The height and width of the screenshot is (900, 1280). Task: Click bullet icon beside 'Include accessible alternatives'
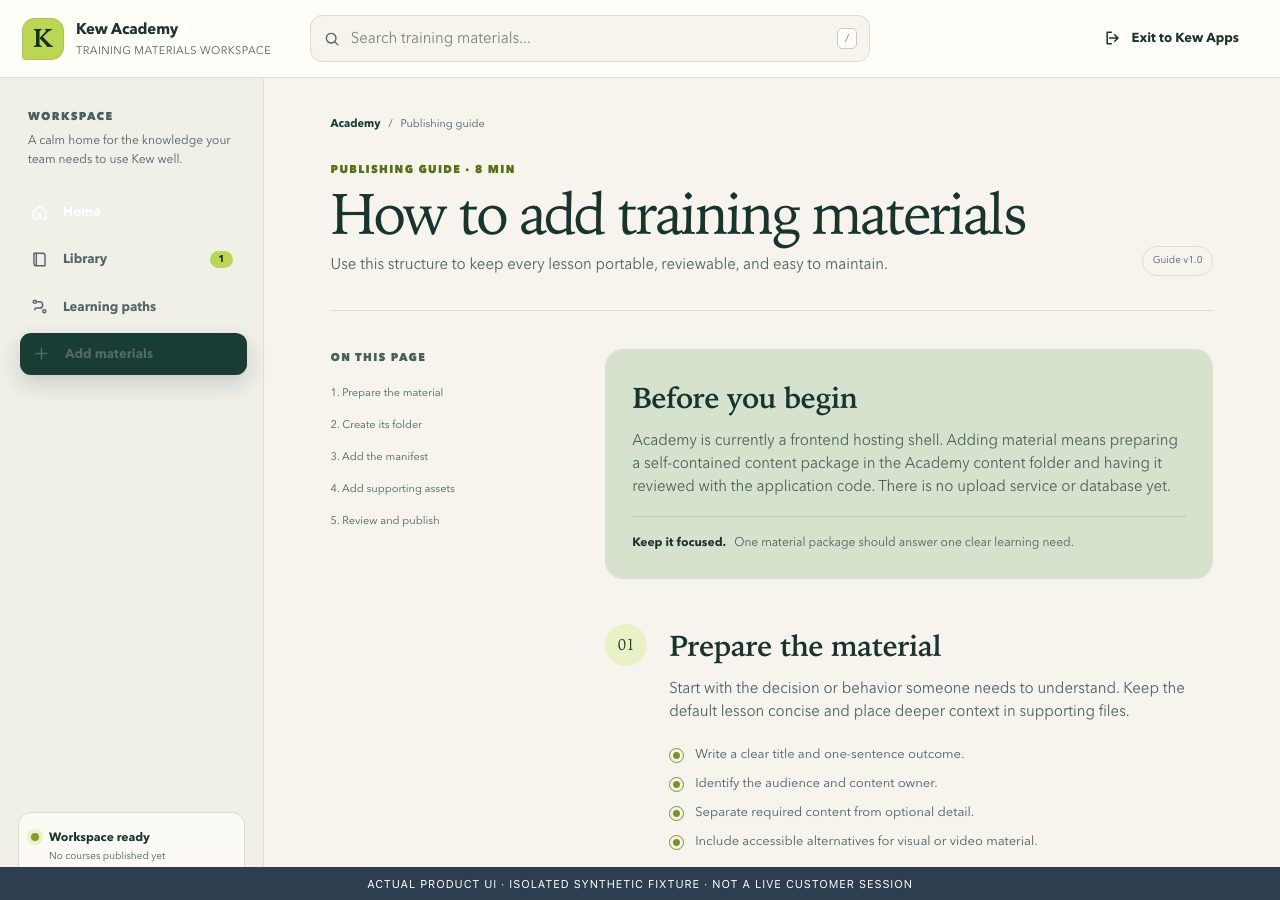(x=676, y=842)
